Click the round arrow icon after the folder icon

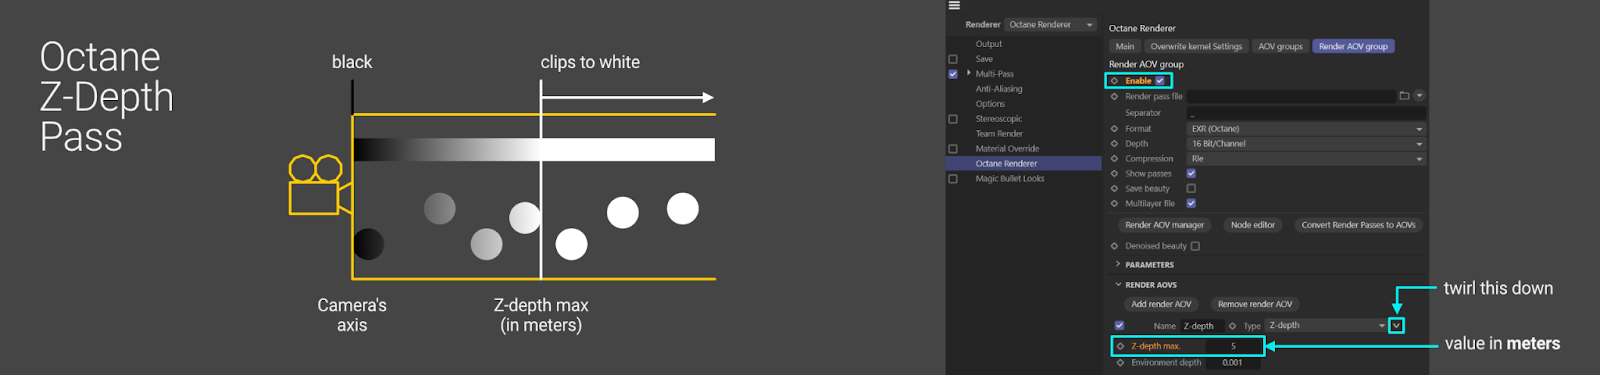pyautogui.click(x=1419, y=96)
